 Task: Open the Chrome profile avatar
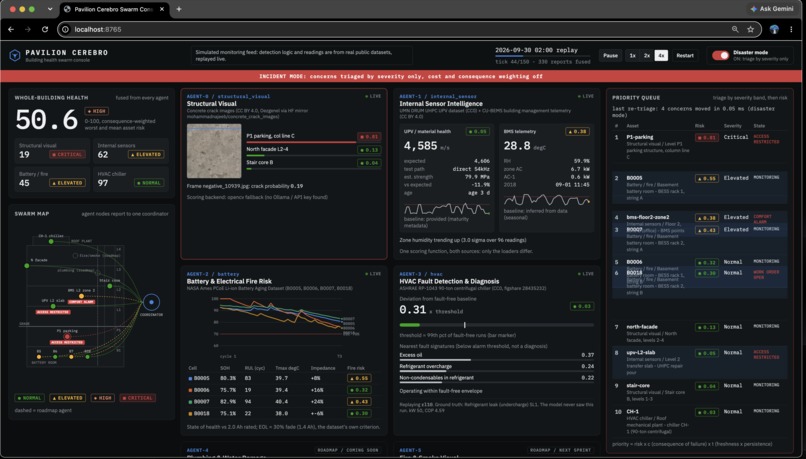click(x=774, y=29)
